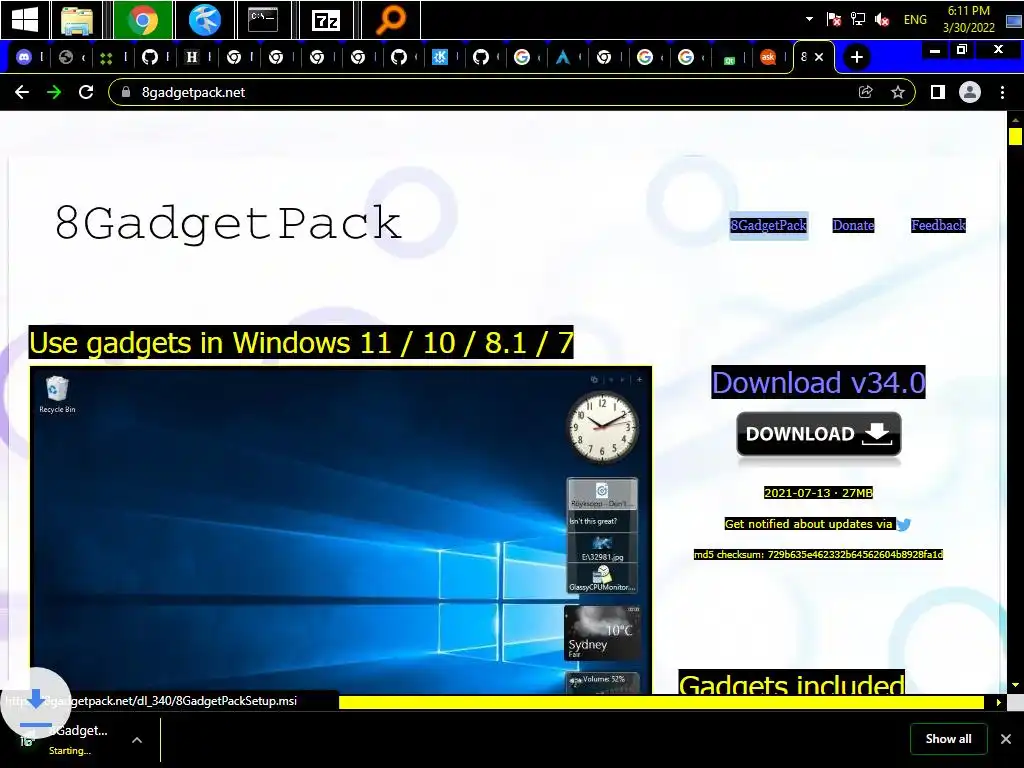This screenshot has height=768, width=1024.
Task: Open the Chrome profile avatar
Action: pos(970,92)
